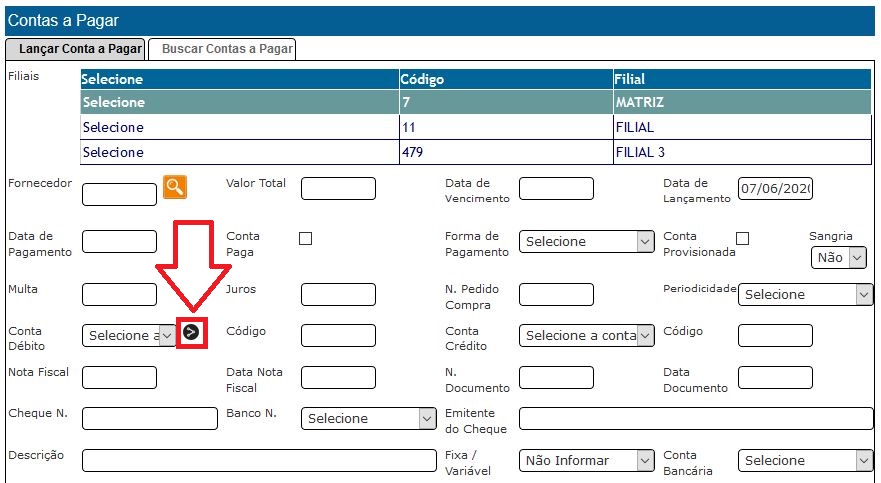The height and width of the screenshot is (483, 881).
Task: Click the arrow icon beside Conta Débito
Action: click(192, 332)
